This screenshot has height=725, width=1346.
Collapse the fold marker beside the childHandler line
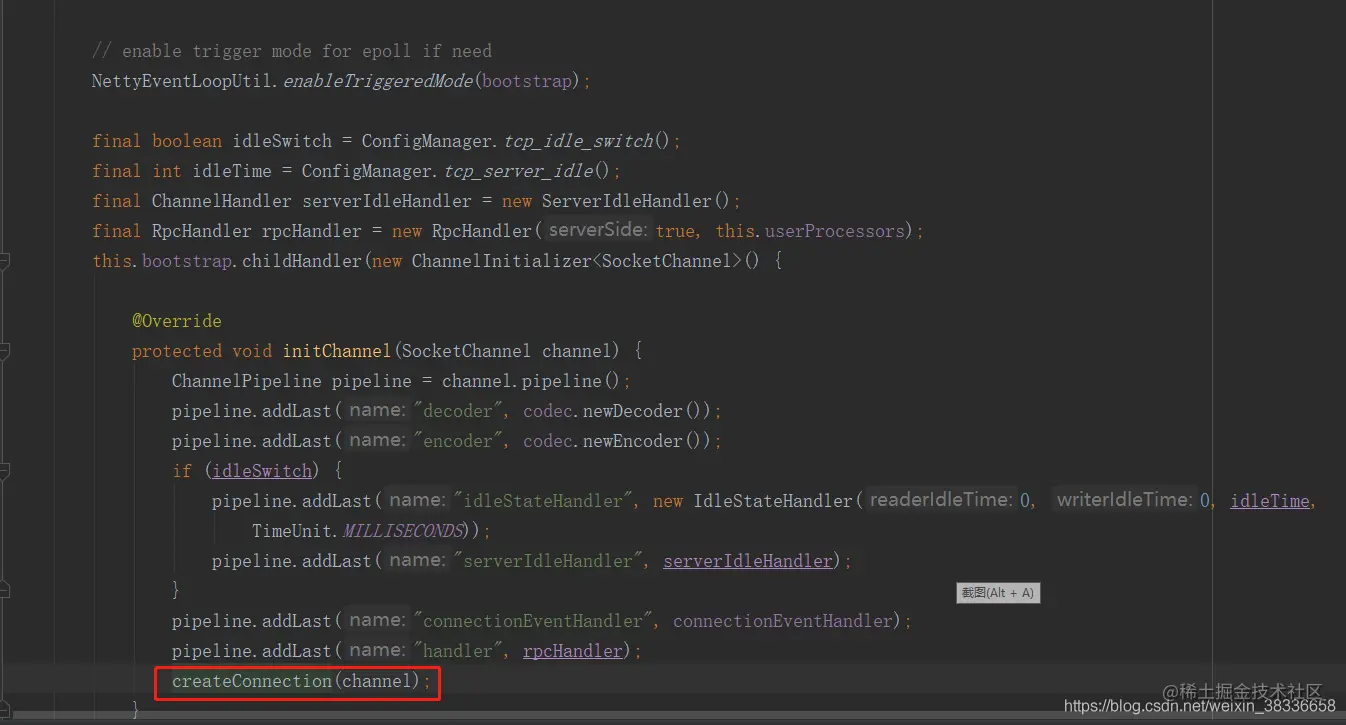click(x=5, y=261)
